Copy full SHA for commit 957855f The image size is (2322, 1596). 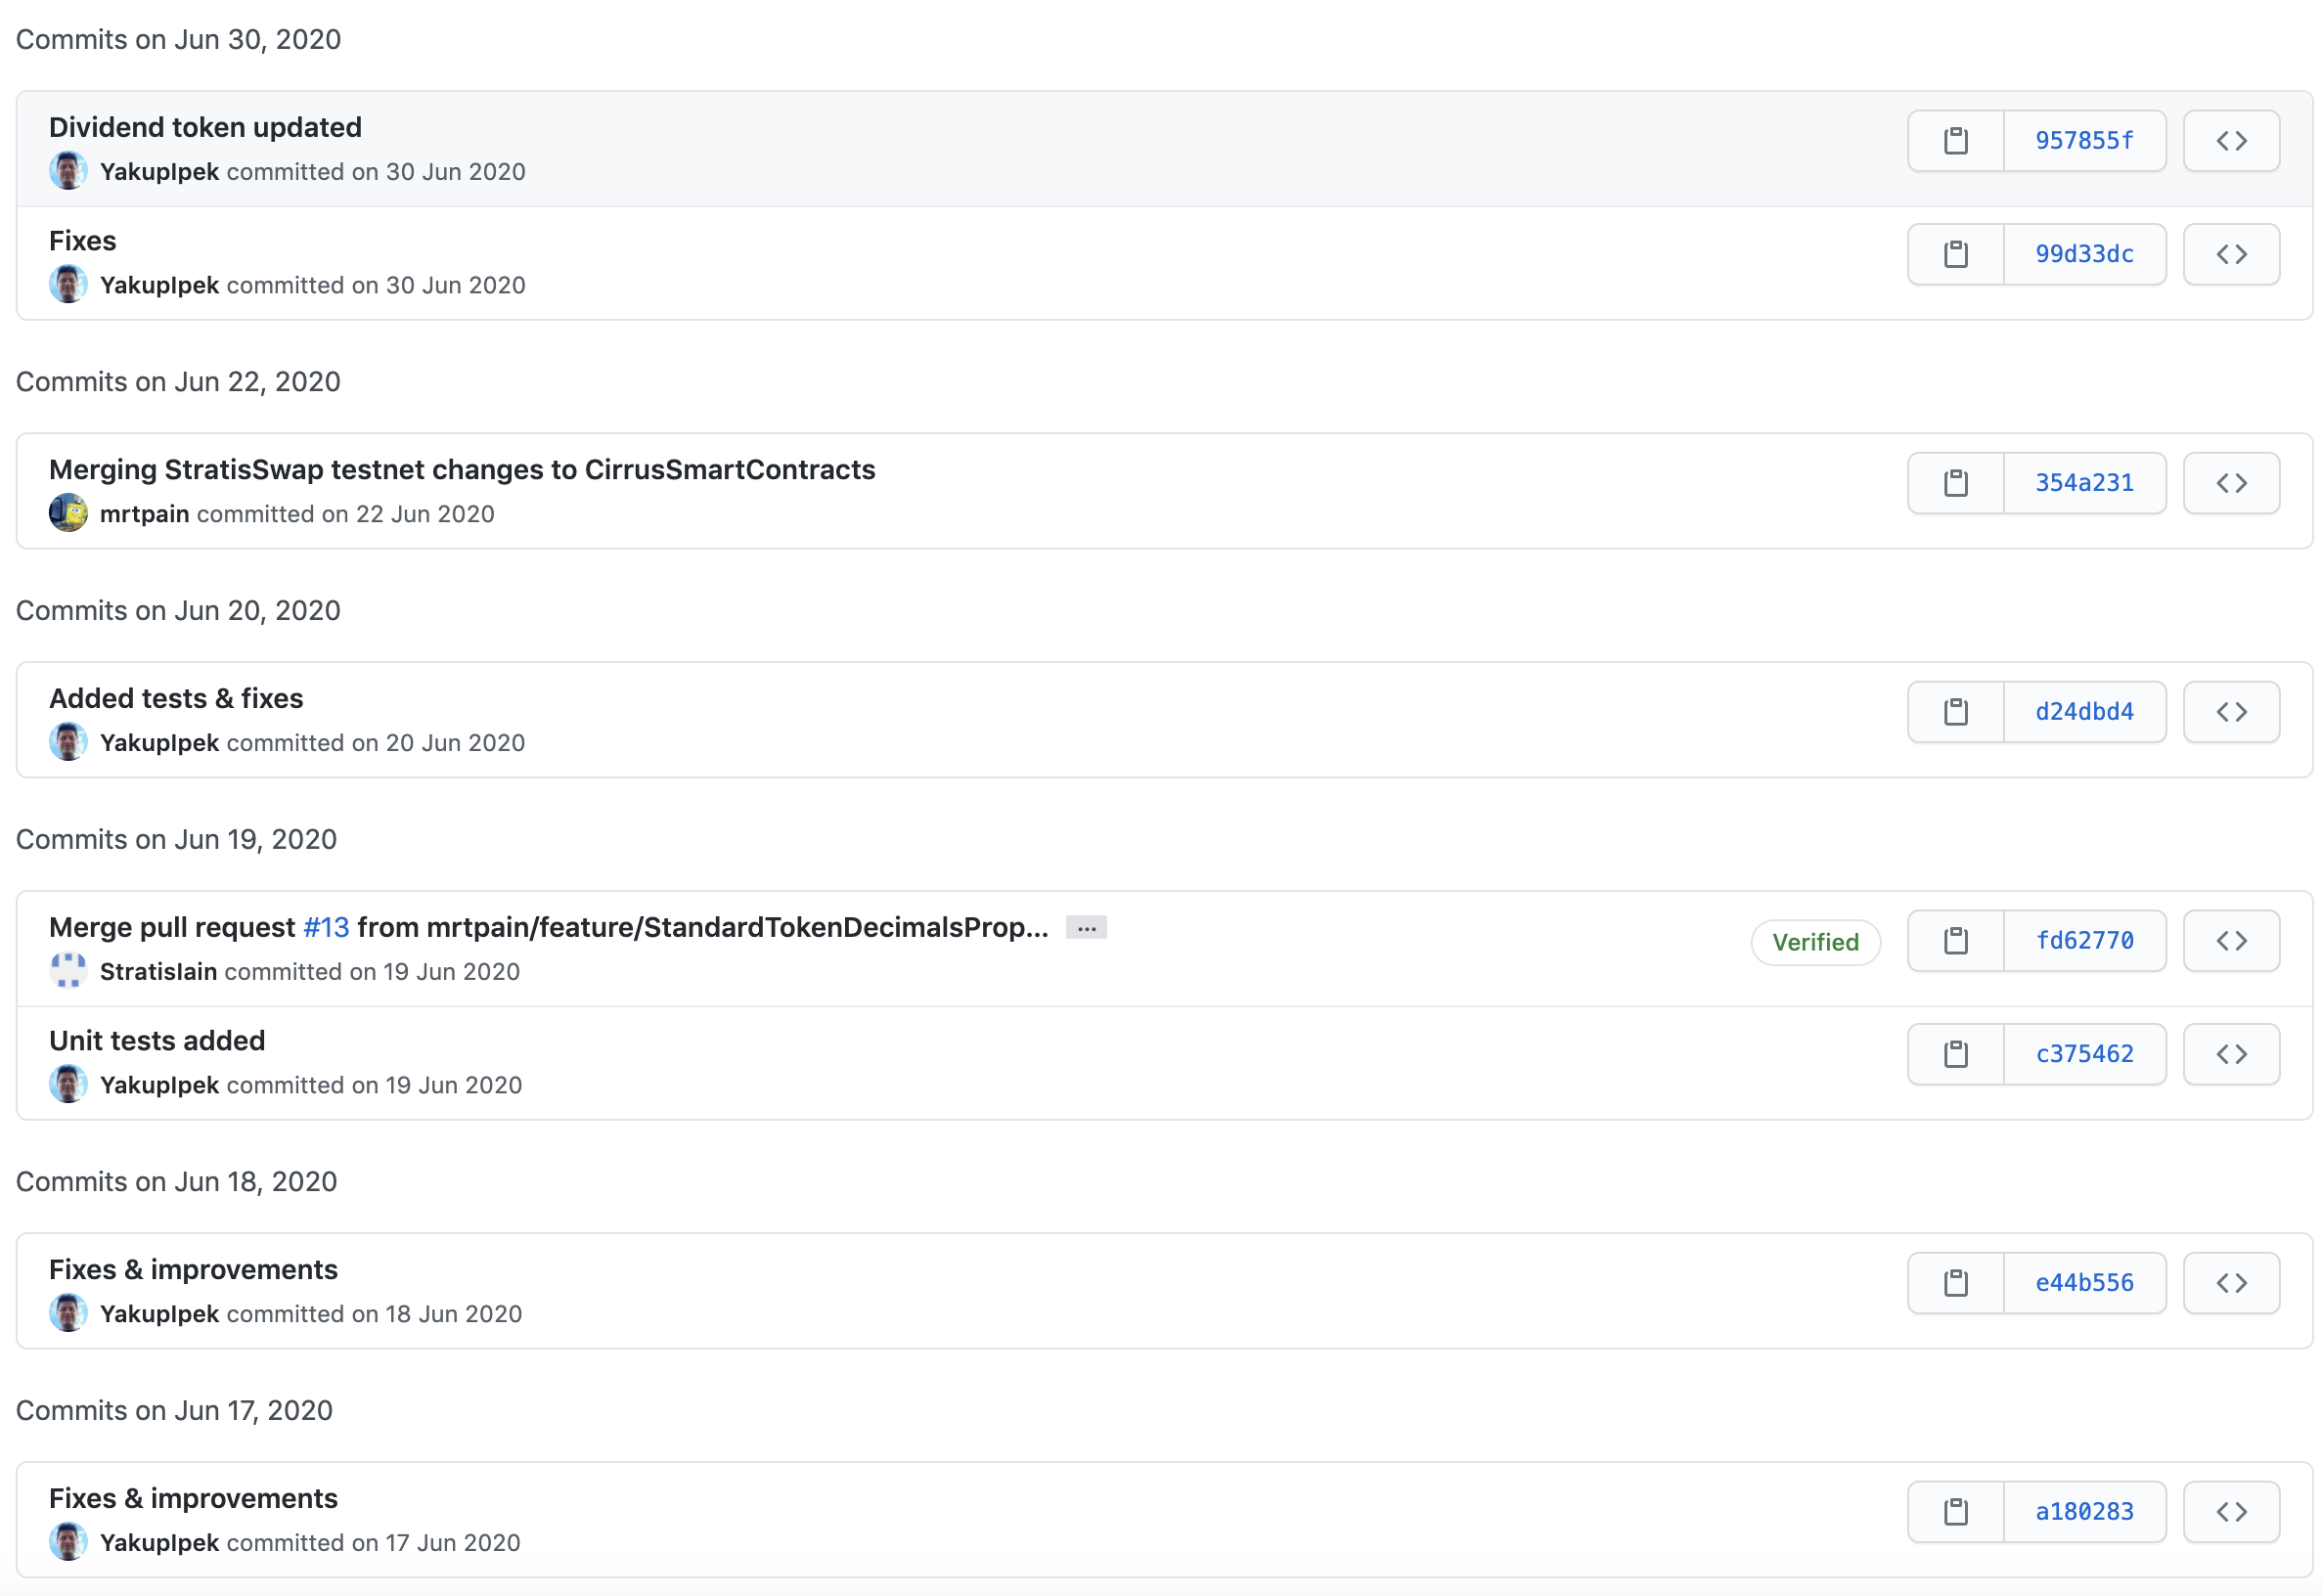click(x=1954, y=141)
